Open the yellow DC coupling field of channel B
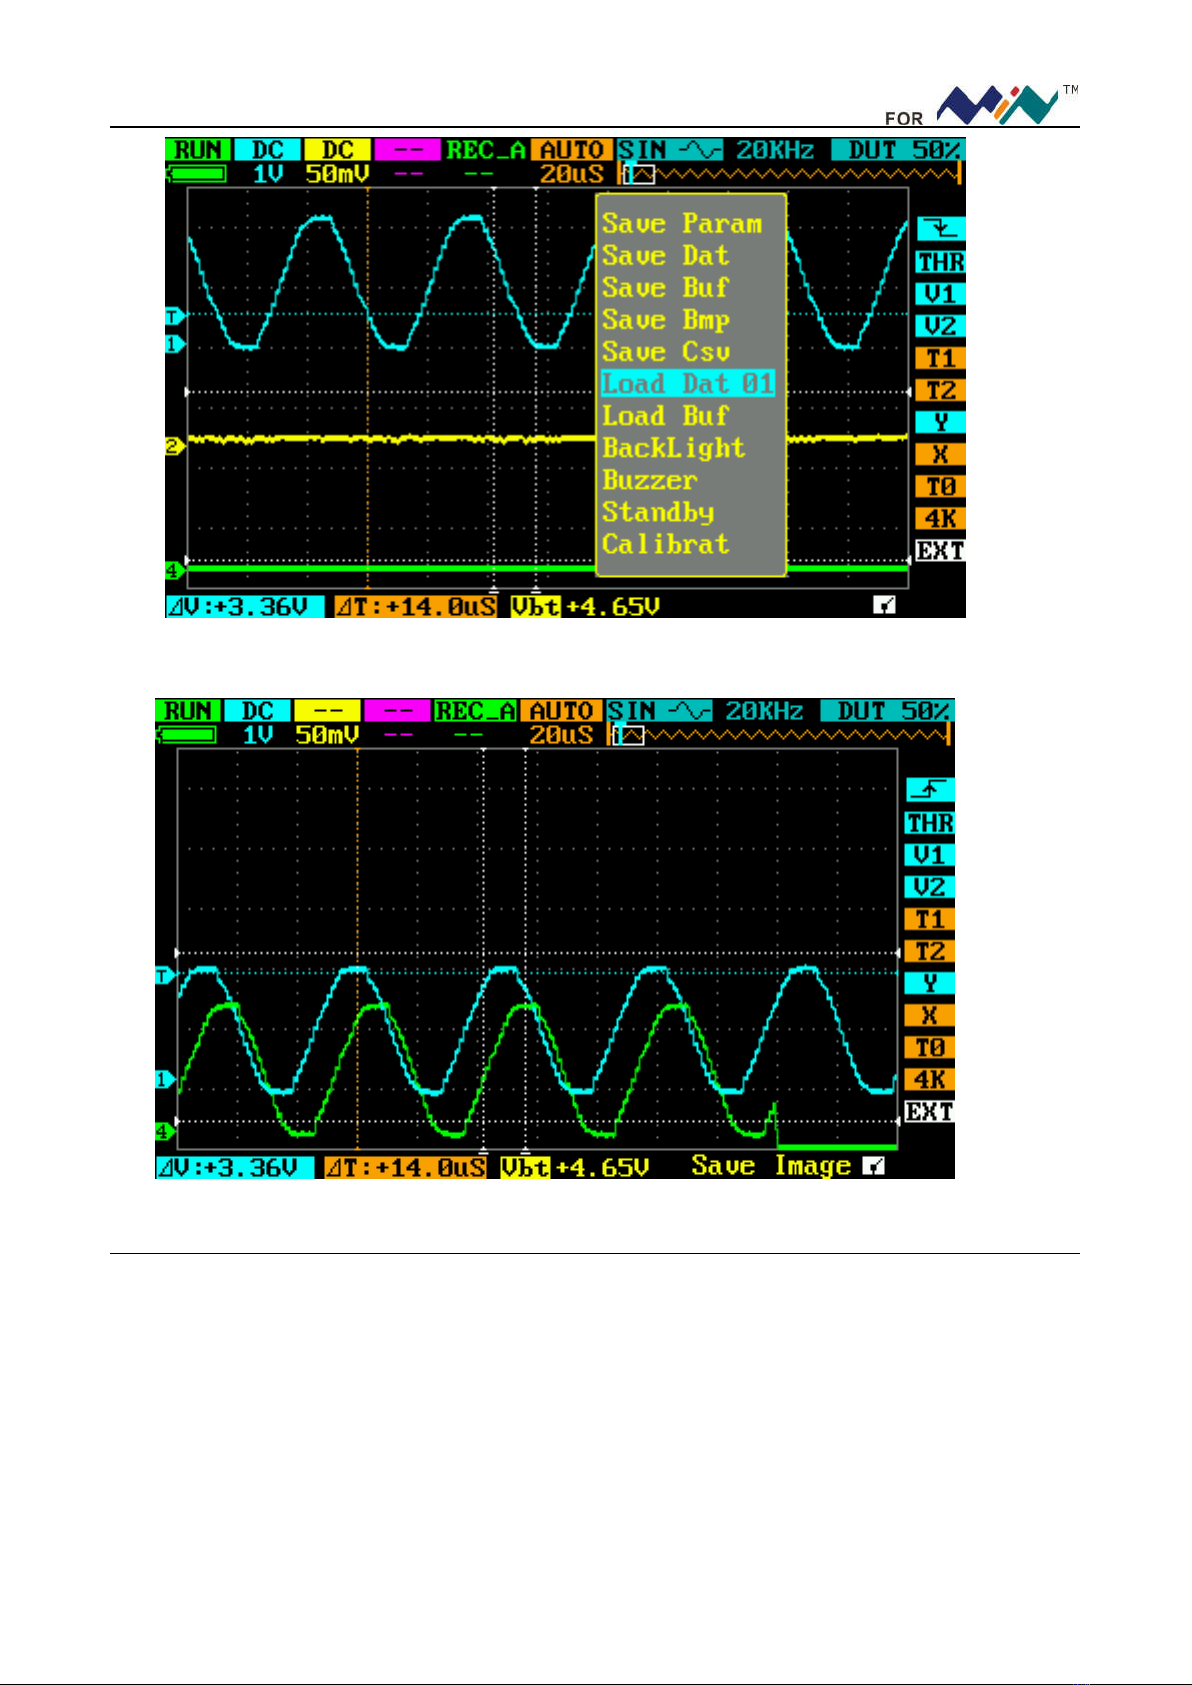Image resolution: width=1192 pixels, height=1685 pixels. (337, 150)
